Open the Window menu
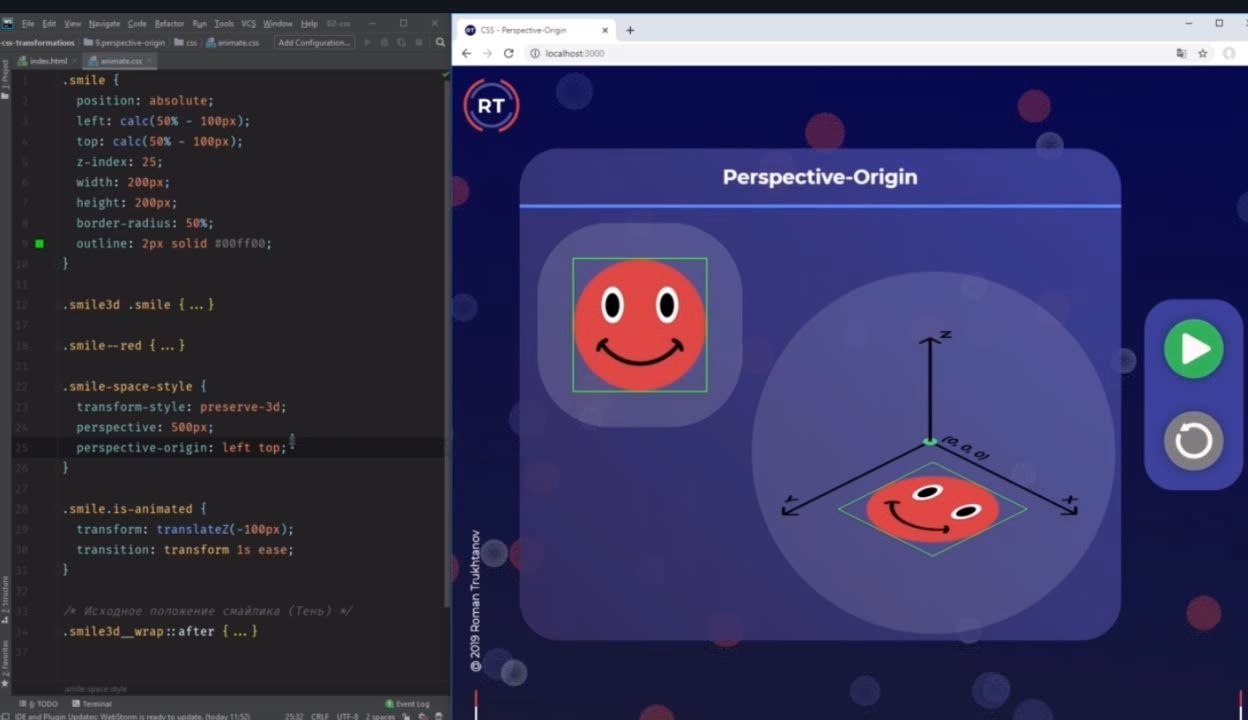The image size is (1248, 720). (x=278, y=23)
